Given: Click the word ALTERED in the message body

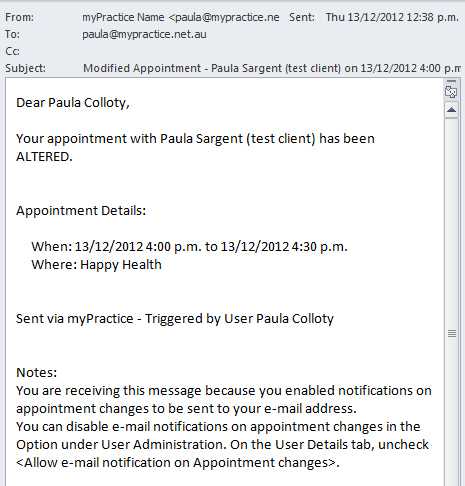Looking at the screenshot, I should click(x=44, y=157).
